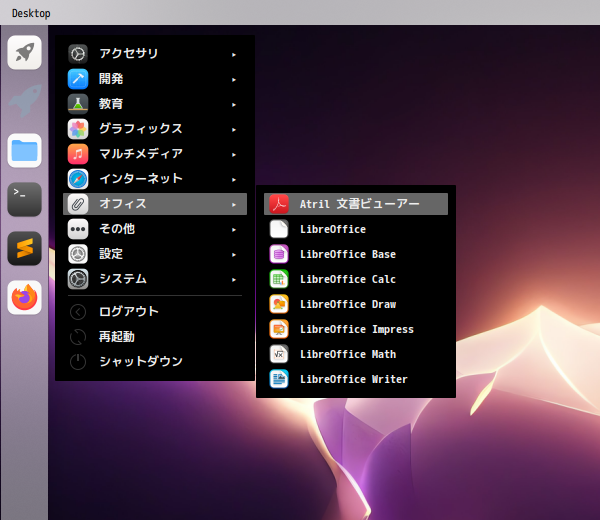Image resolution: width=600 pixels, height=520 pixels.
Task: Click the マルチメディア music note icon
Action: pos(78,154)
